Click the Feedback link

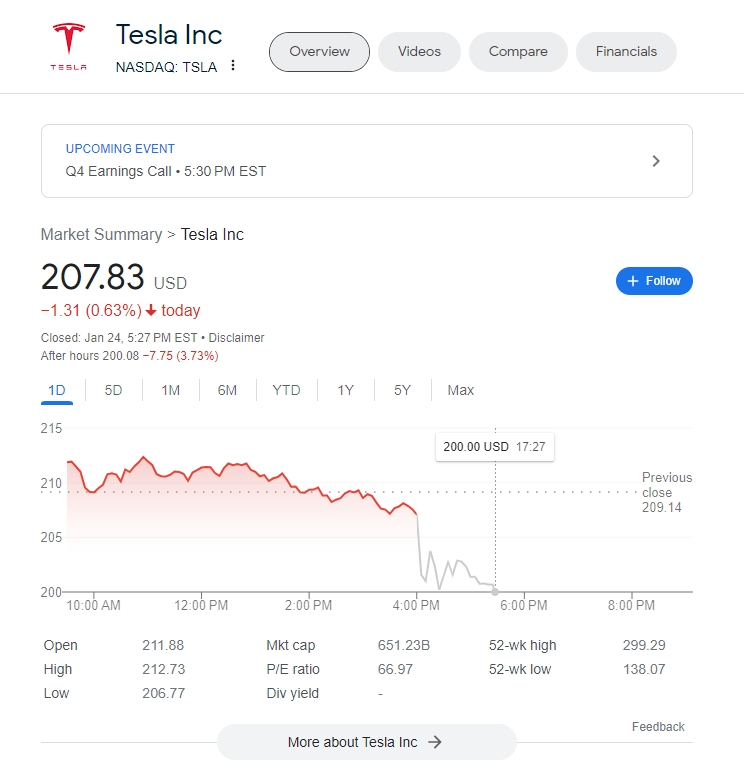click(658, 727)
